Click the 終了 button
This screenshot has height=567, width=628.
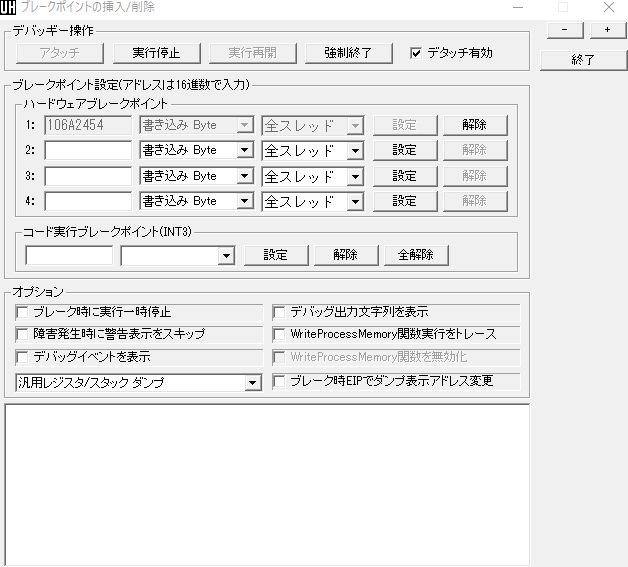point(583,60)
